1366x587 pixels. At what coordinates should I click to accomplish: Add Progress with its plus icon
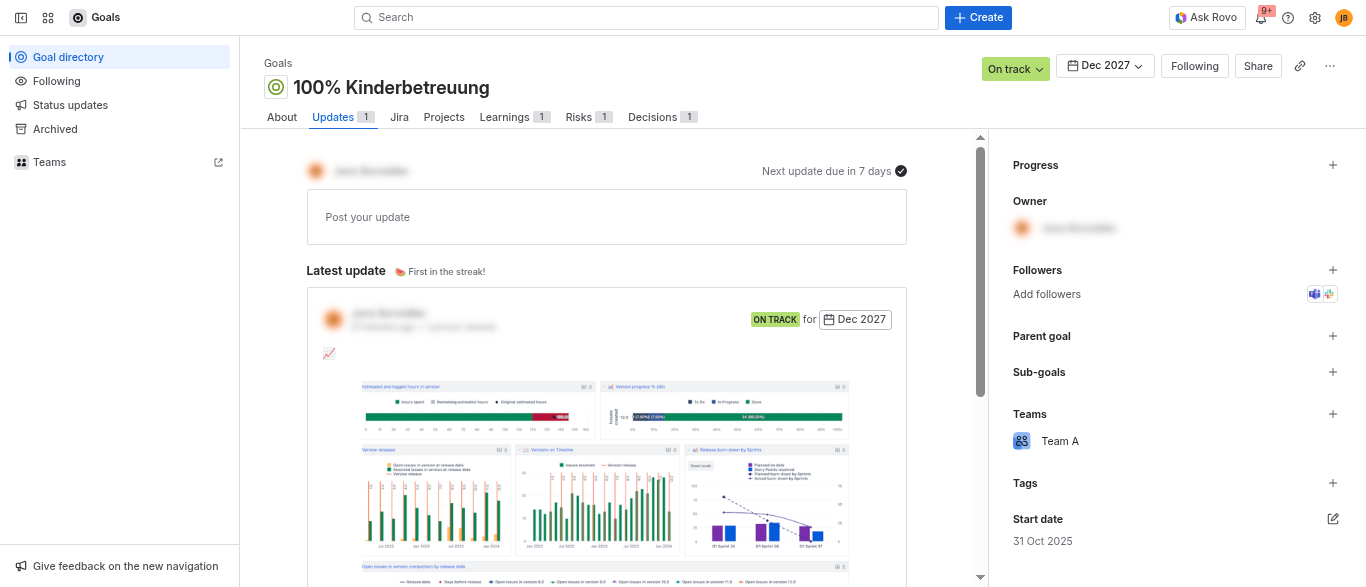point(1333,165)
